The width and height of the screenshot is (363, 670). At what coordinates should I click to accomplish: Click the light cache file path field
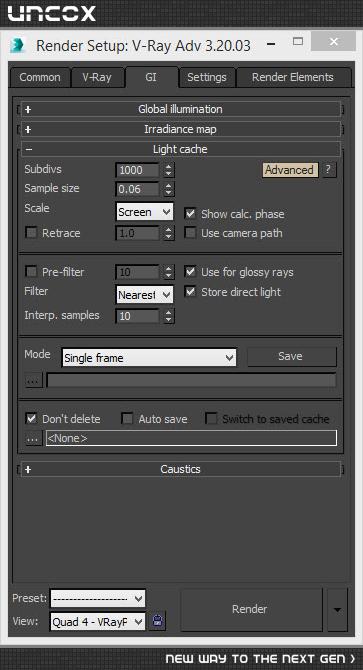191,380
